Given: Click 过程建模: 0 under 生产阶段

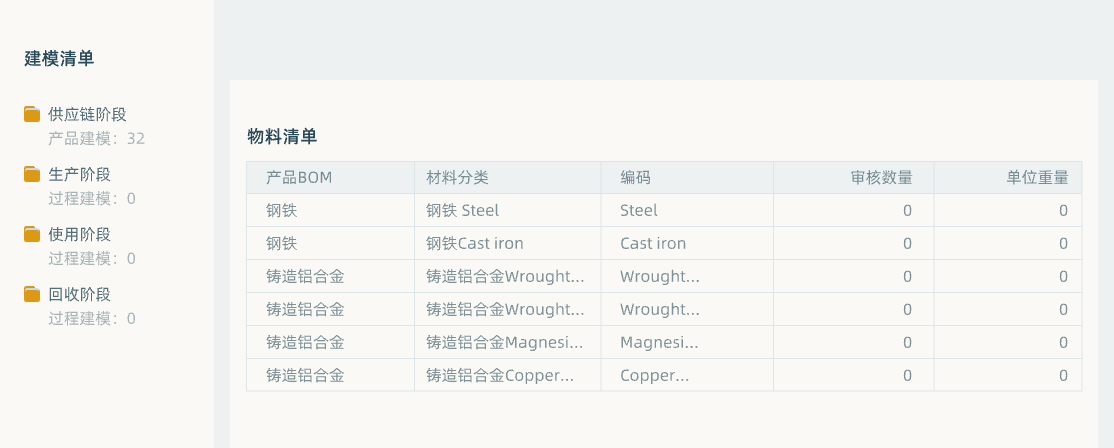Looking at the screenshot, I should coord(92,199).
